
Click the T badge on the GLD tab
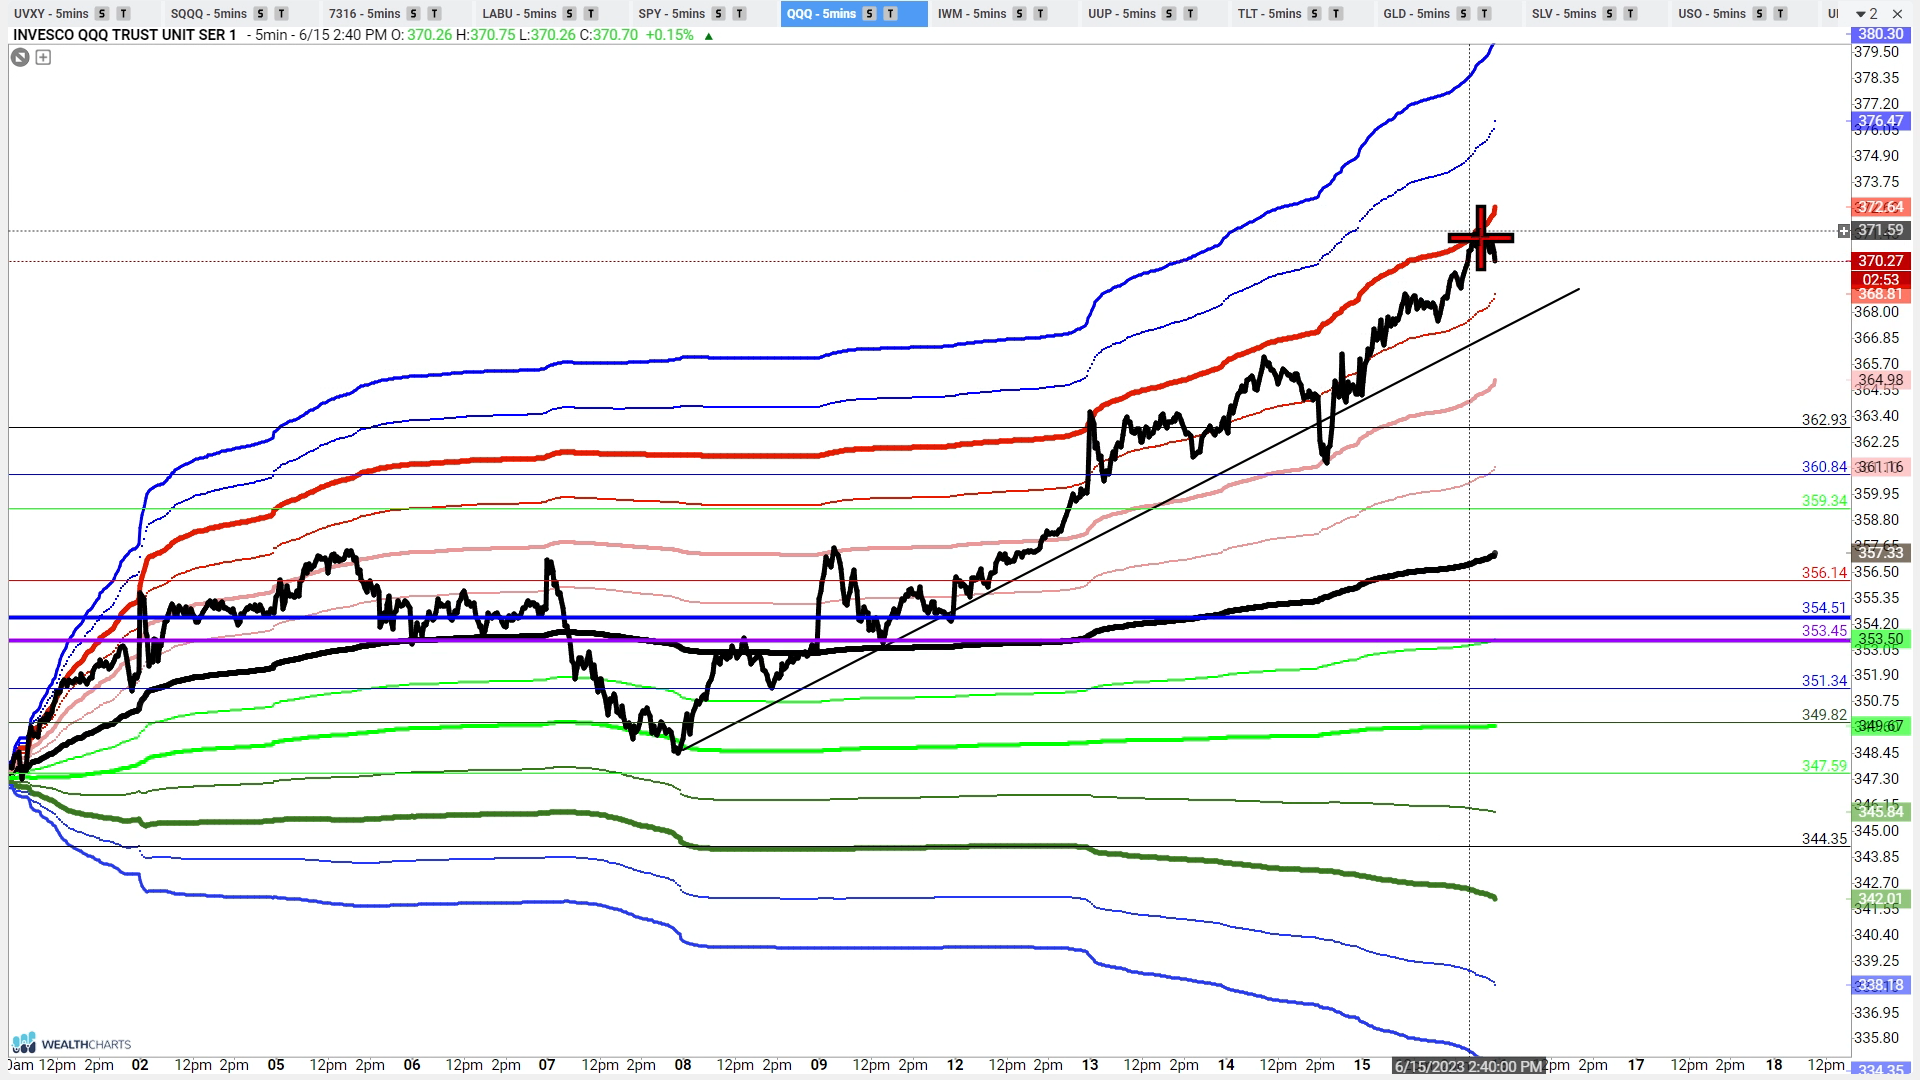[x=1484, y=14]
